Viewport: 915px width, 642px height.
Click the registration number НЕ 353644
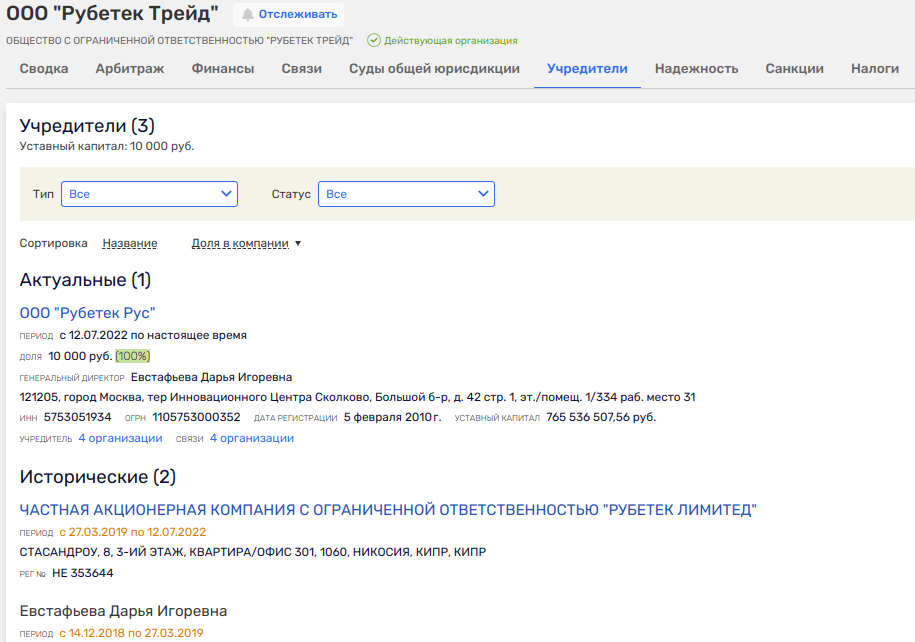83,573
